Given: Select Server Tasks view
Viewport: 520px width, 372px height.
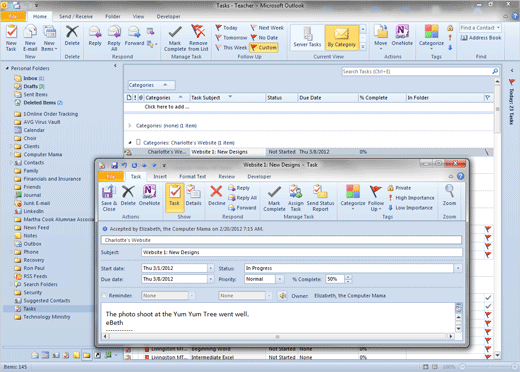Looking at the screenshot, I should 307,37.
